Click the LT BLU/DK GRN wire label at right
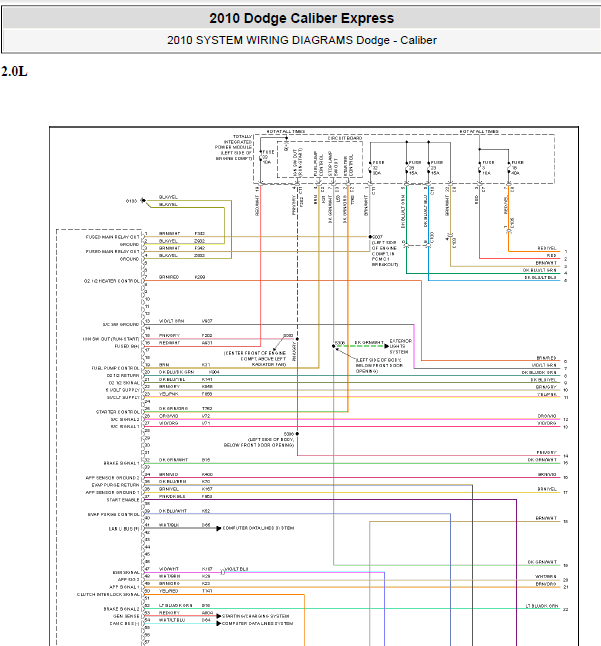Image resolution: width=601 pixels, height=646 pixels. tap(542, 606)
